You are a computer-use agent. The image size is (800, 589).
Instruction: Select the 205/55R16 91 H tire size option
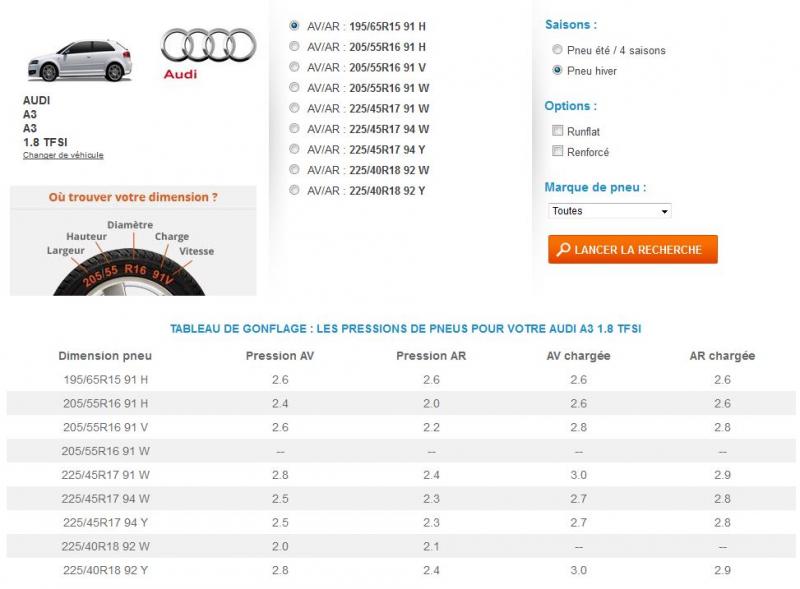pos(294,46)
